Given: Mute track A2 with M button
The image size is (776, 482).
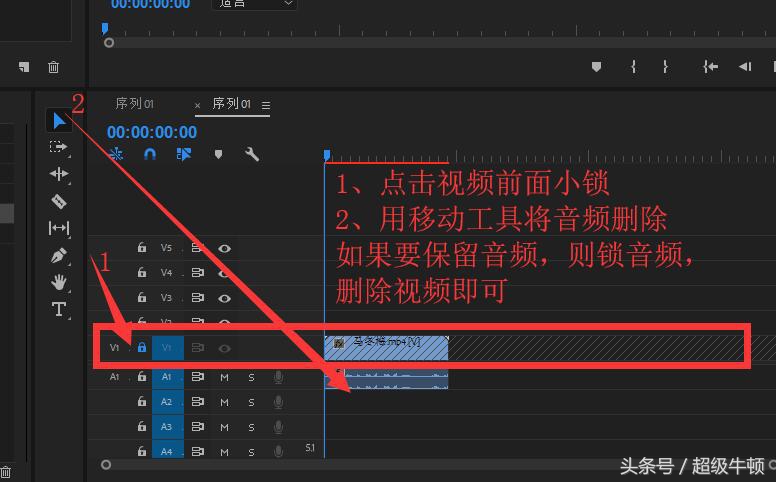Looking at the screenshot, I should pos(224,402).
